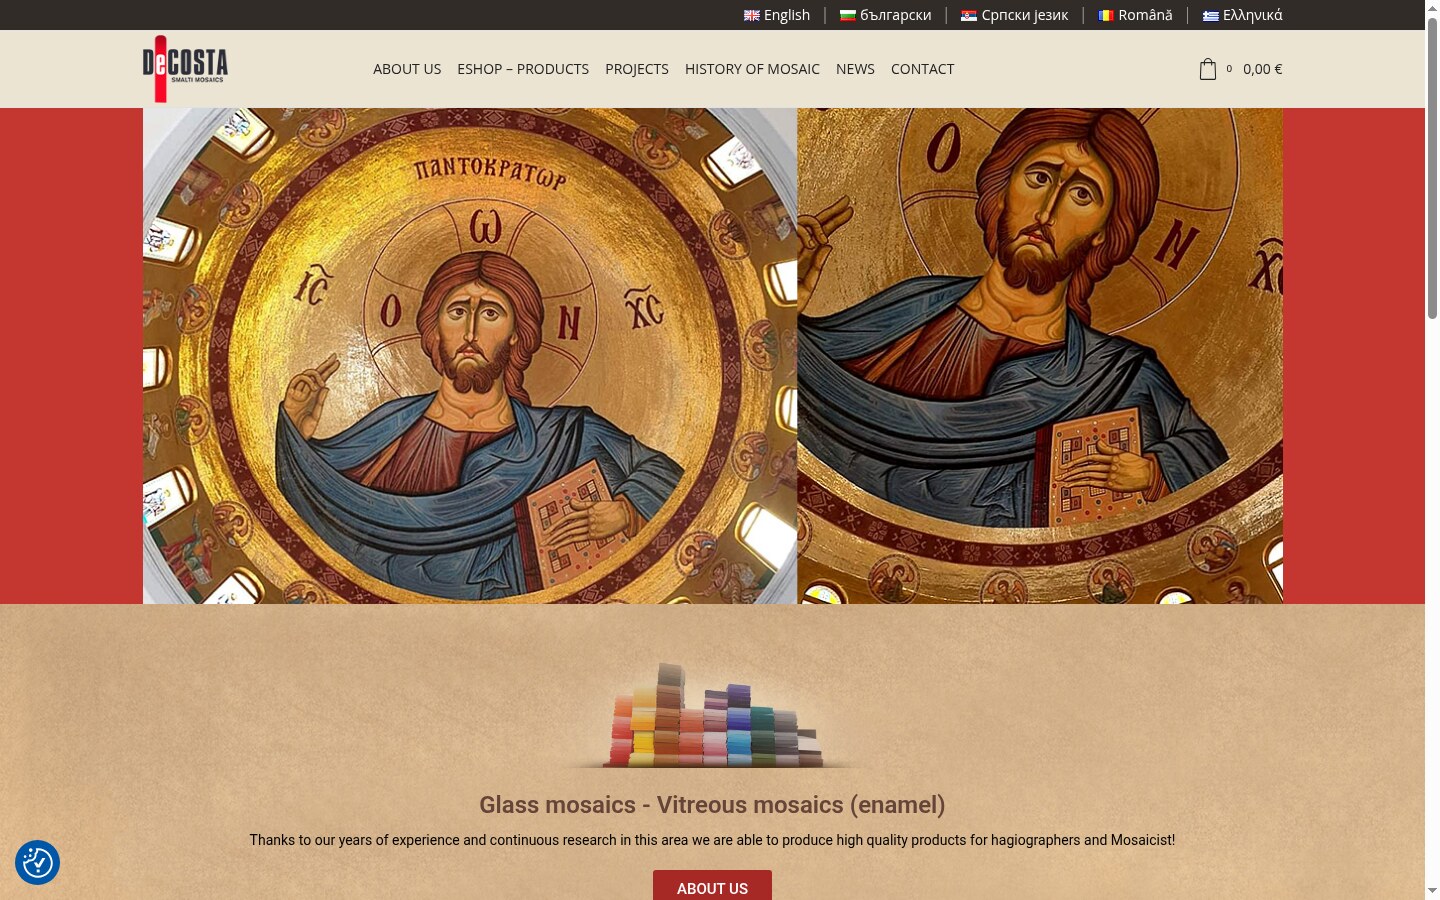The height and width of the screenshot is (900, 1440).
Task: Click the stacked colored smalti tiles image
Action: [x=712, y=715]
